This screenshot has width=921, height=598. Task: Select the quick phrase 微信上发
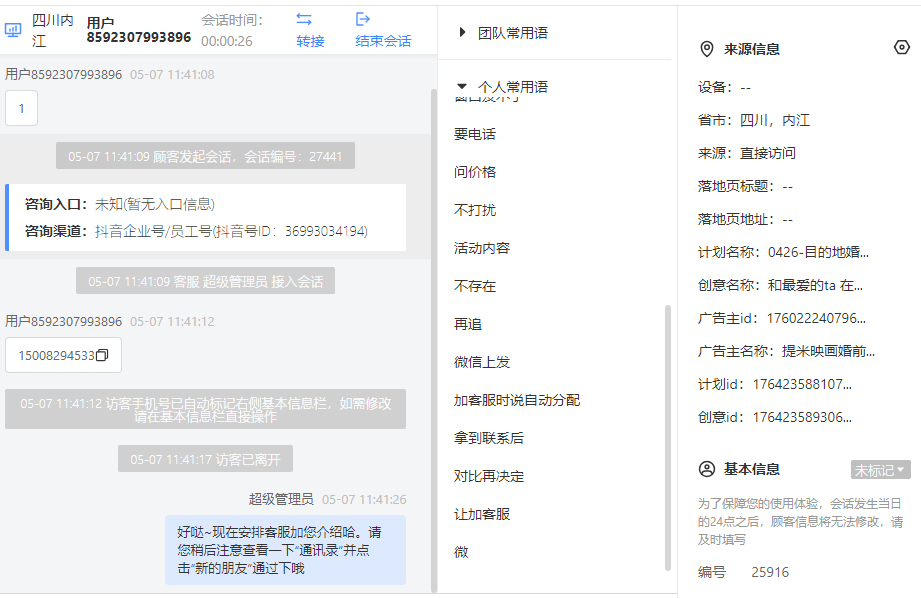[x=482, y=362]
